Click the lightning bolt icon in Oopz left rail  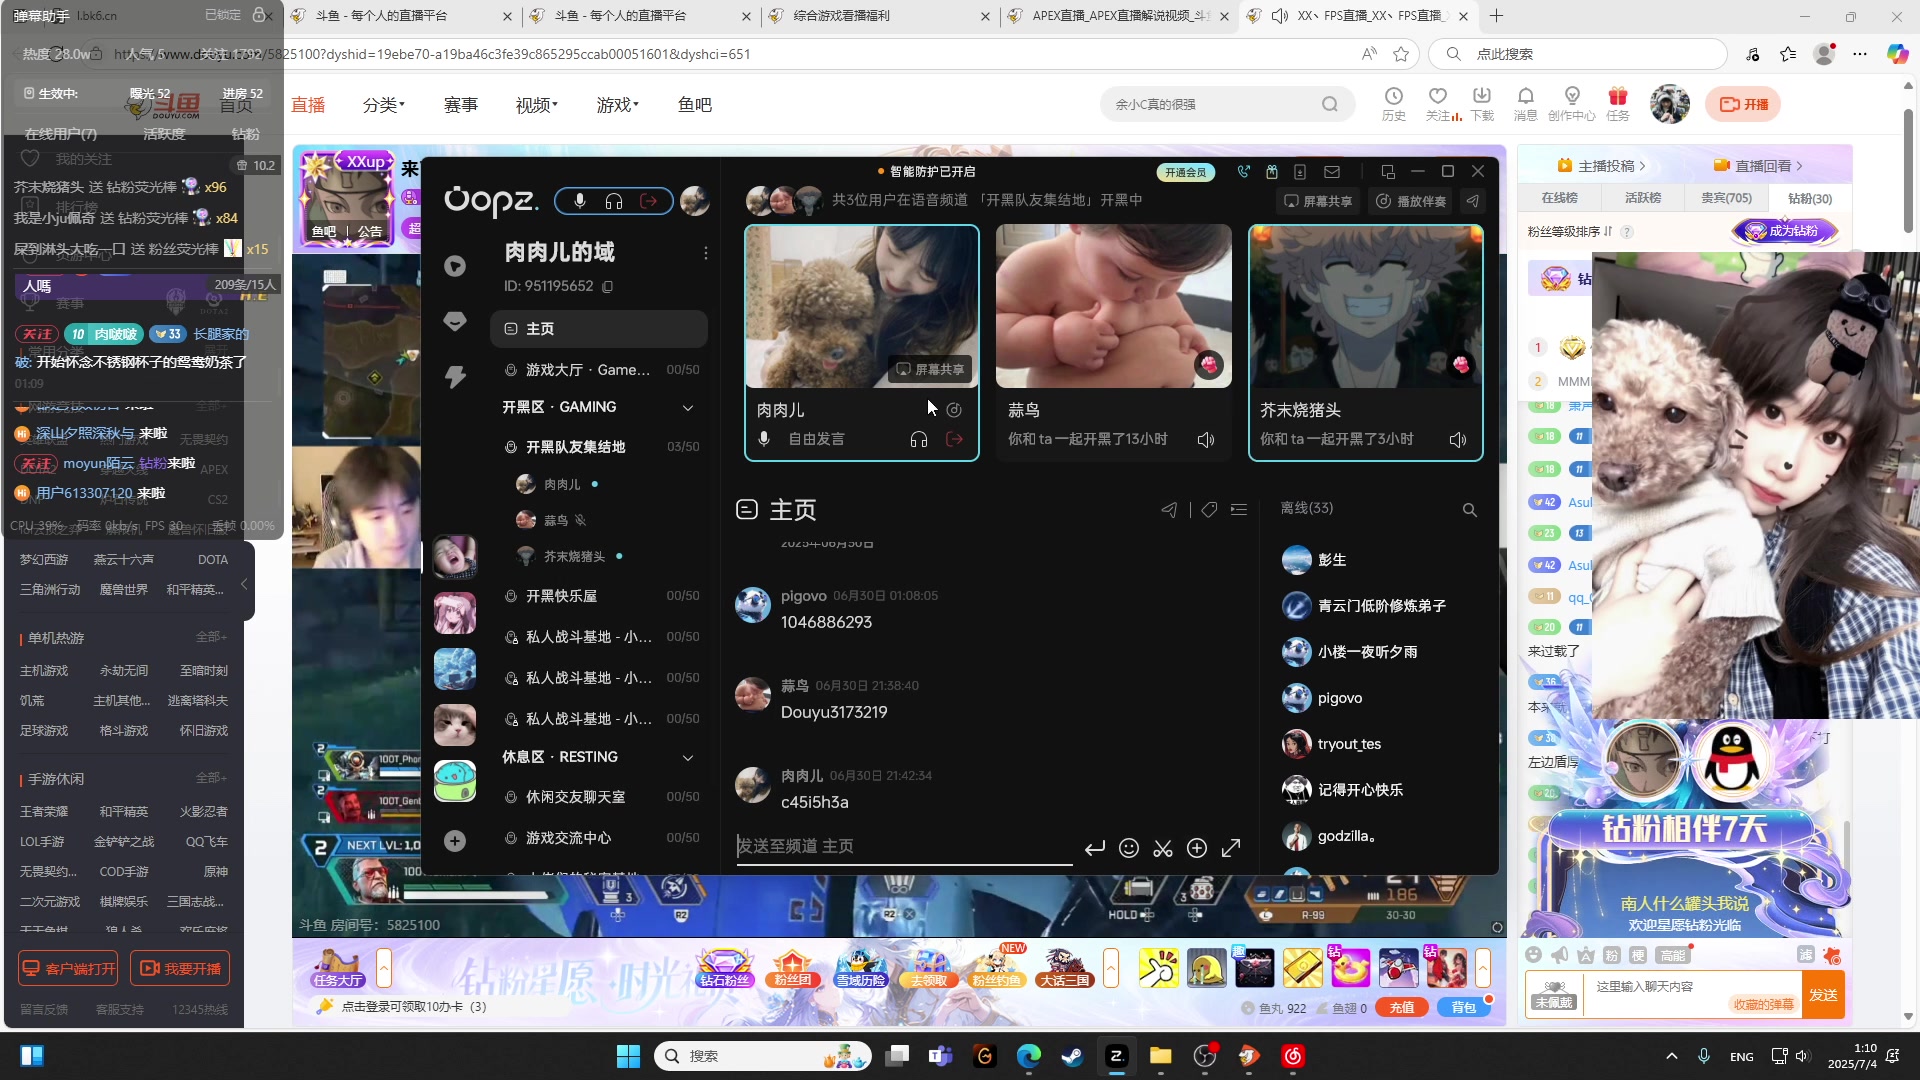455,376
